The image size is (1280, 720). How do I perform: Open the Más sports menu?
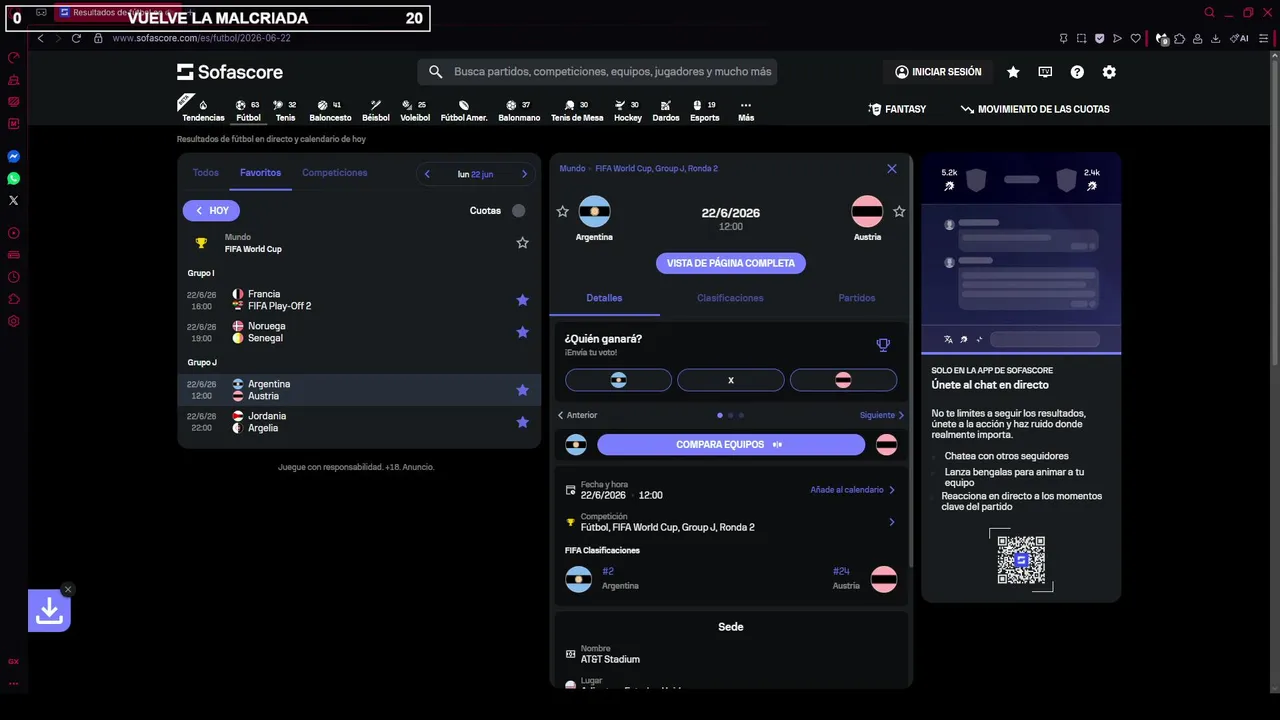pyautogui.click(x=746, y=110)
